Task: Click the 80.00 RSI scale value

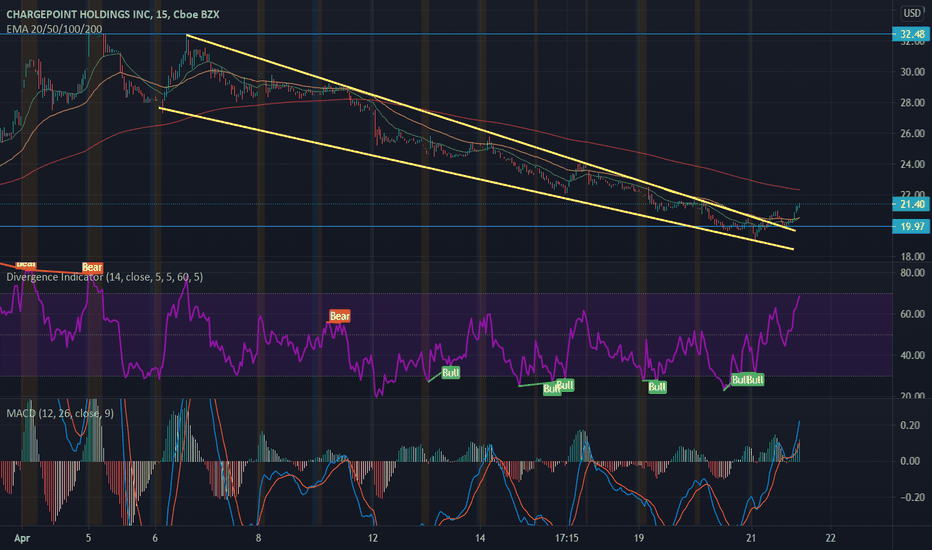Action: (912, 272)
